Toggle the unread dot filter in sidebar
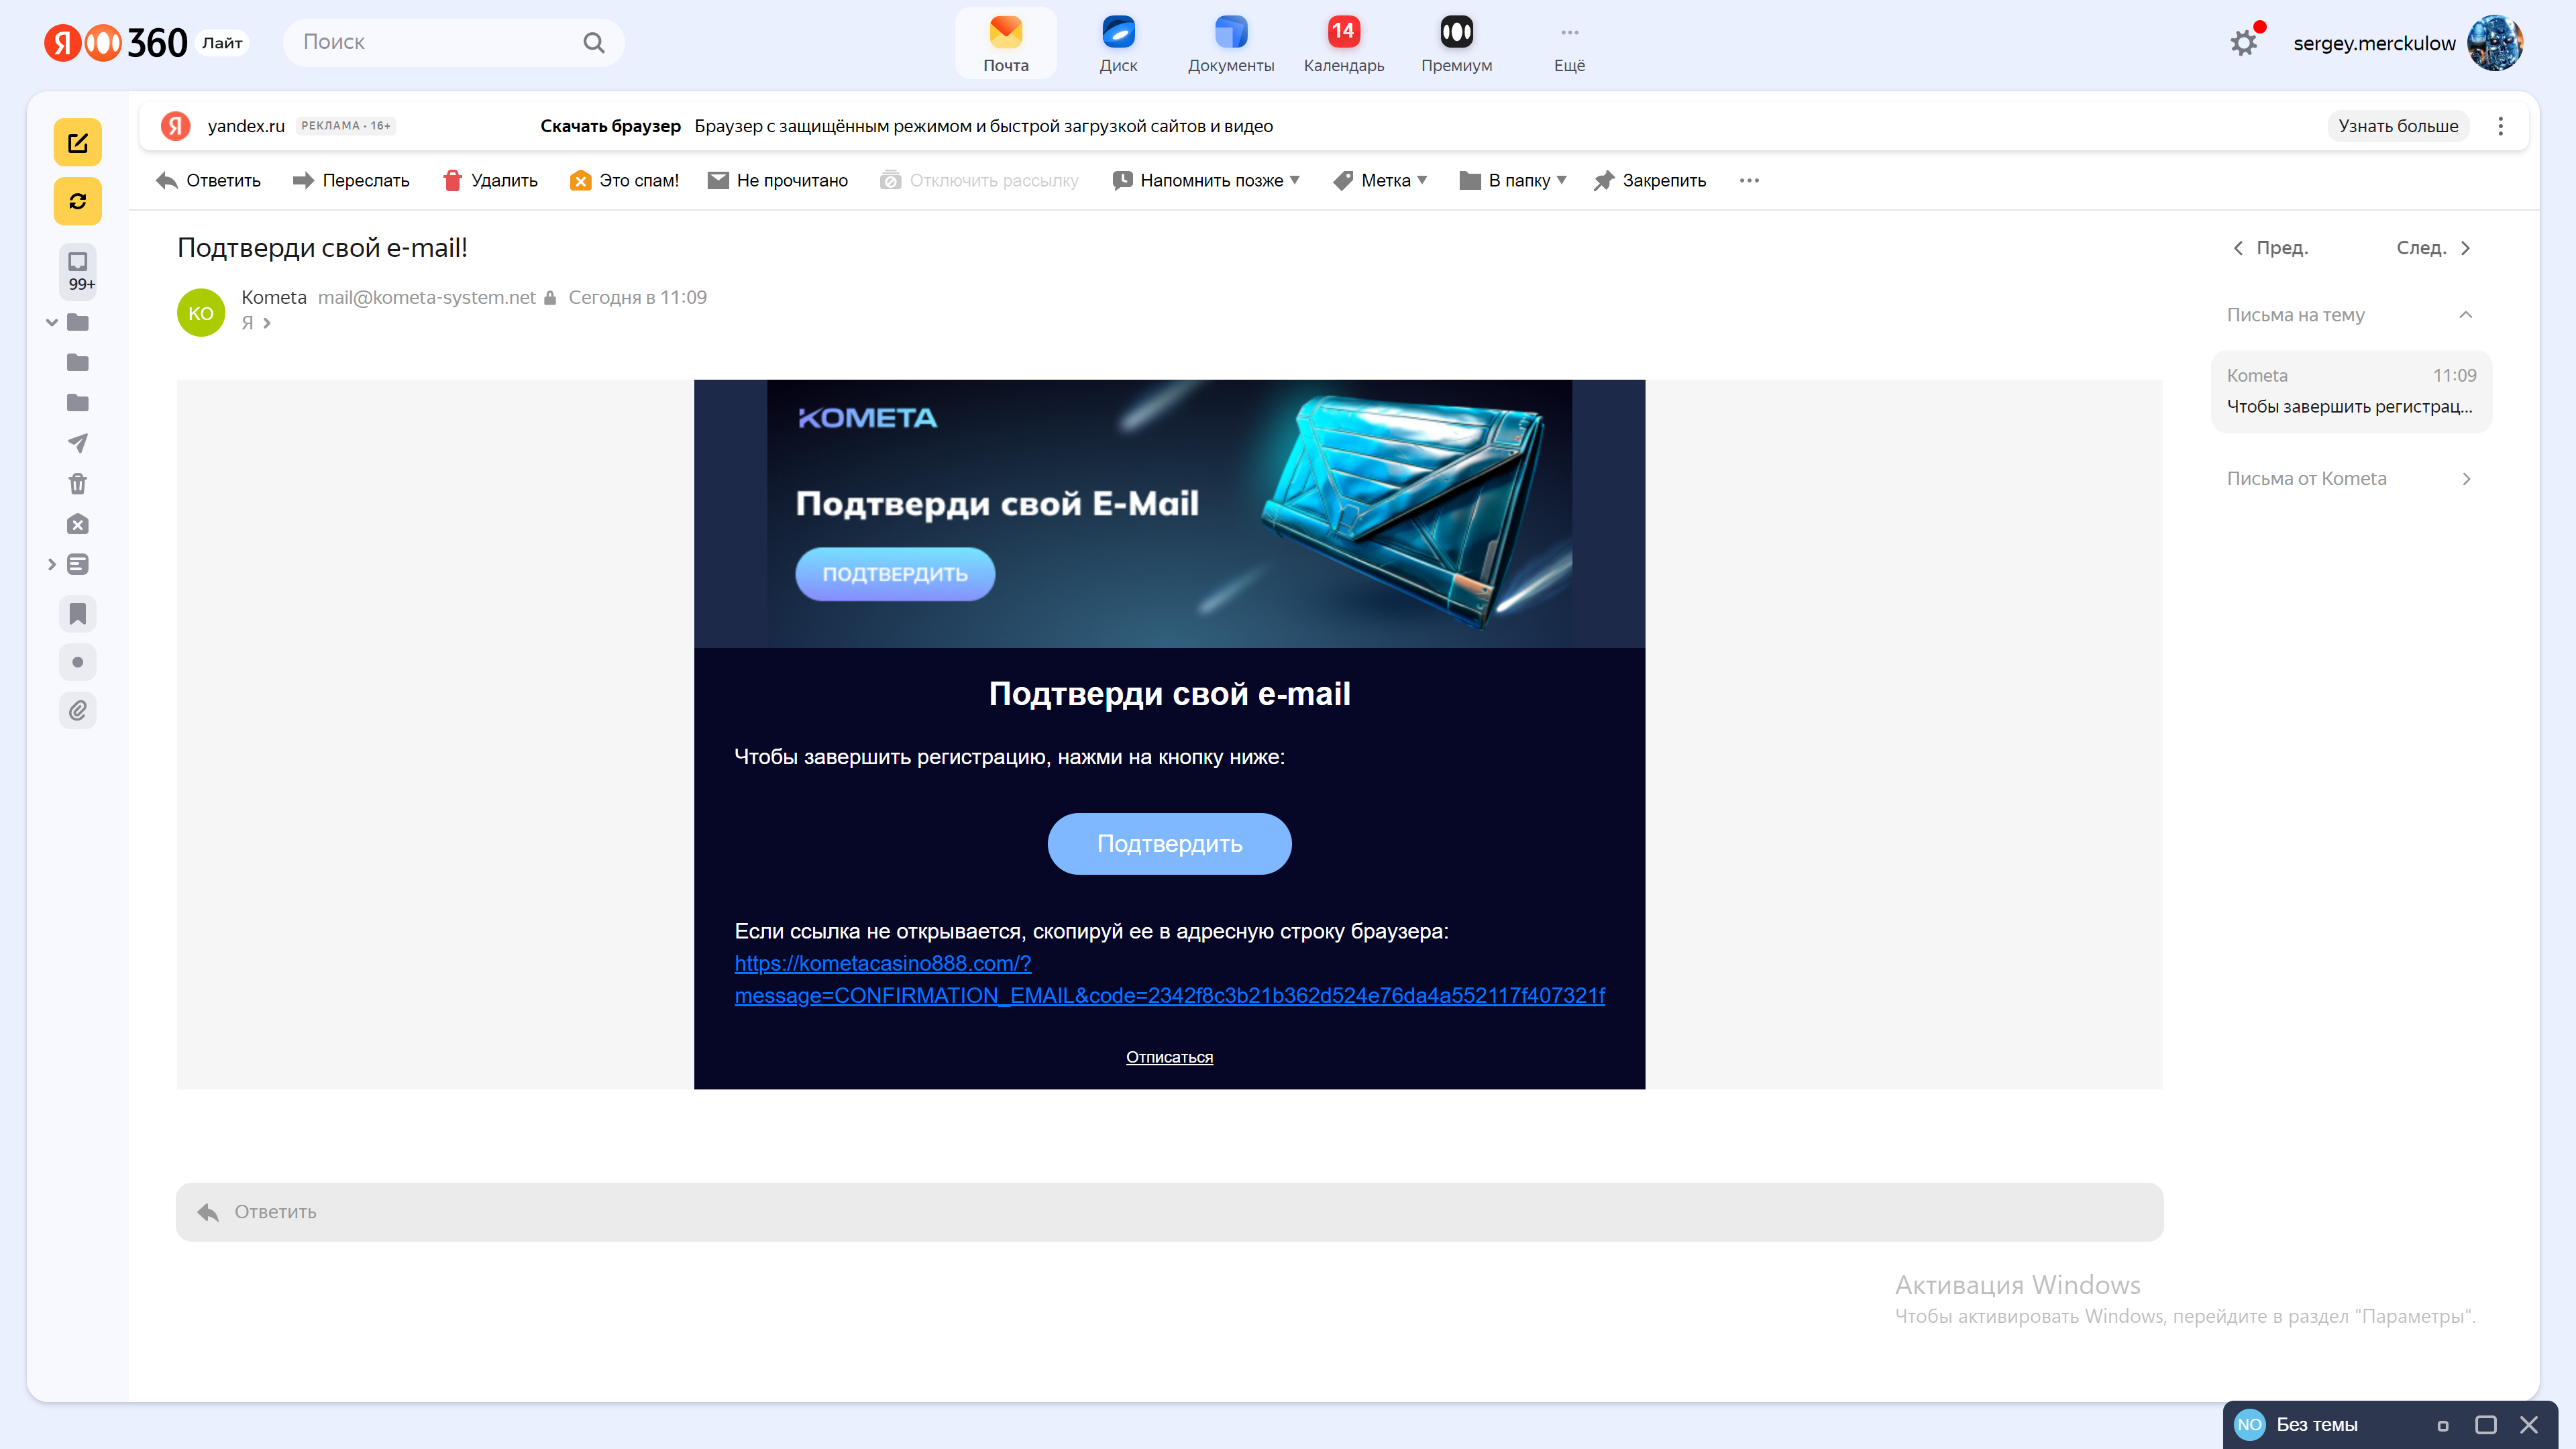This screenshot has height=1449, width=2576. [x=77, y=662]
